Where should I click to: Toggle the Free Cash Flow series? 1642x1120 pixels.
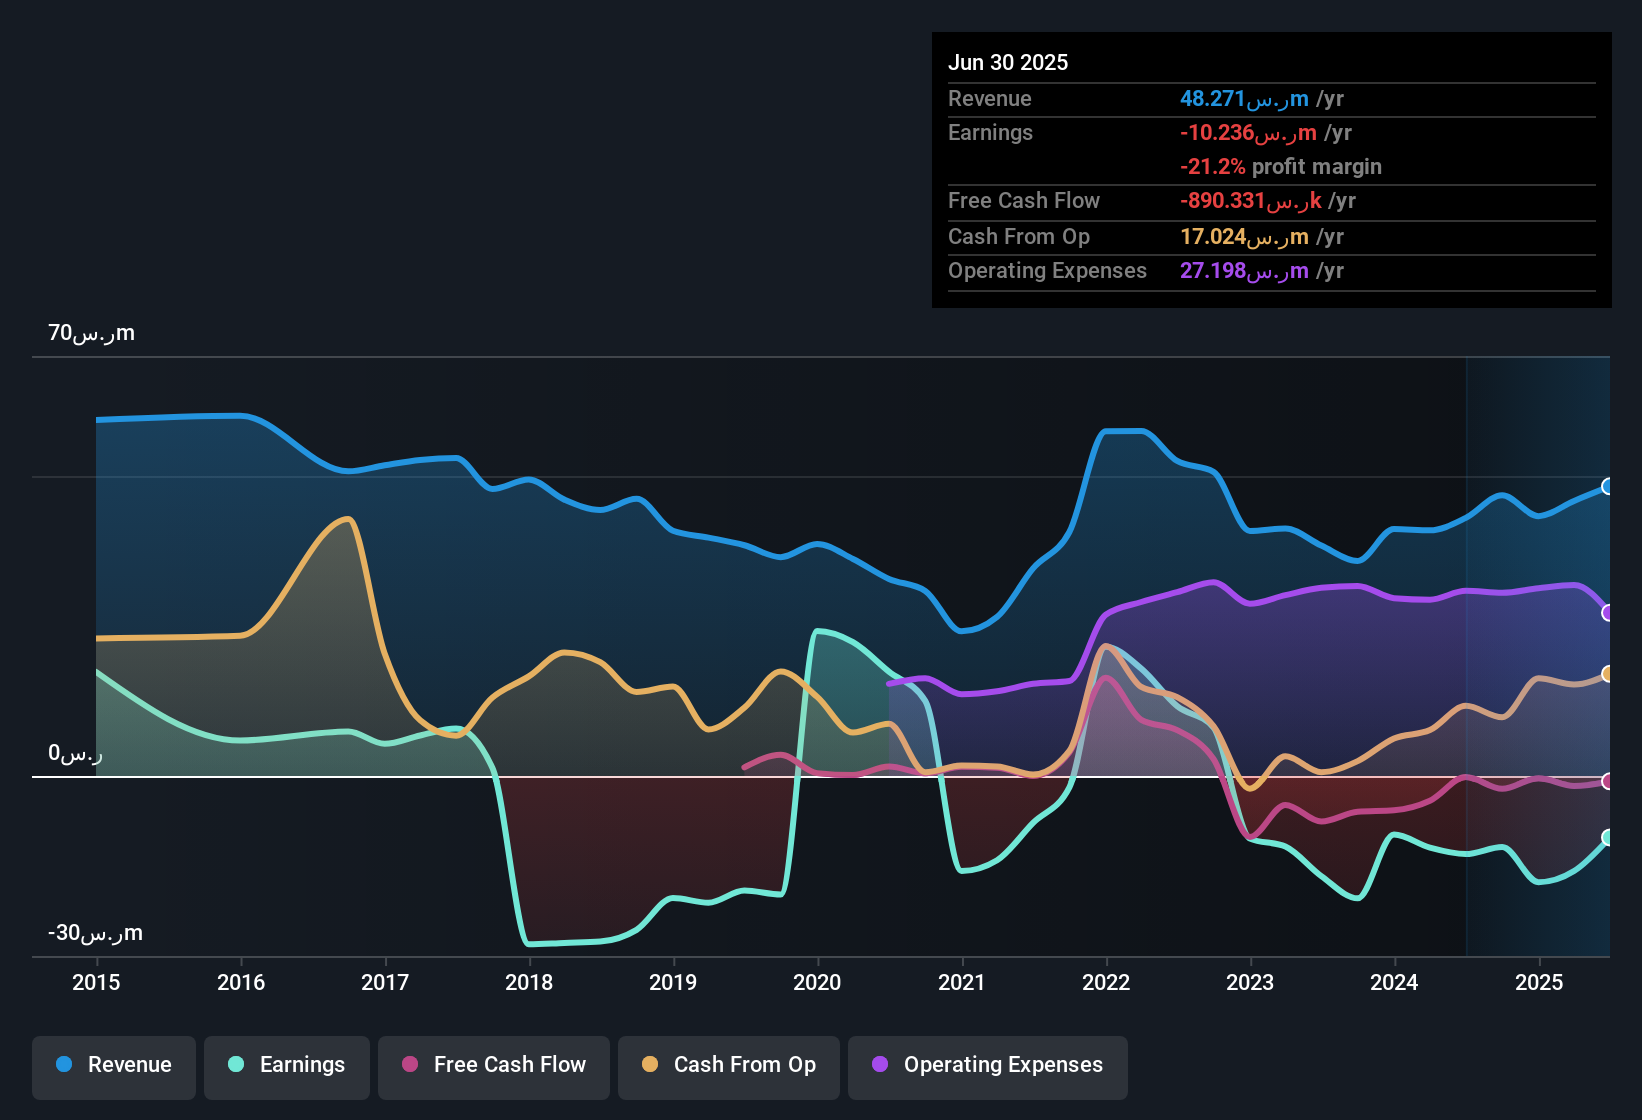pyautogui.click(x=493, y=1066)
